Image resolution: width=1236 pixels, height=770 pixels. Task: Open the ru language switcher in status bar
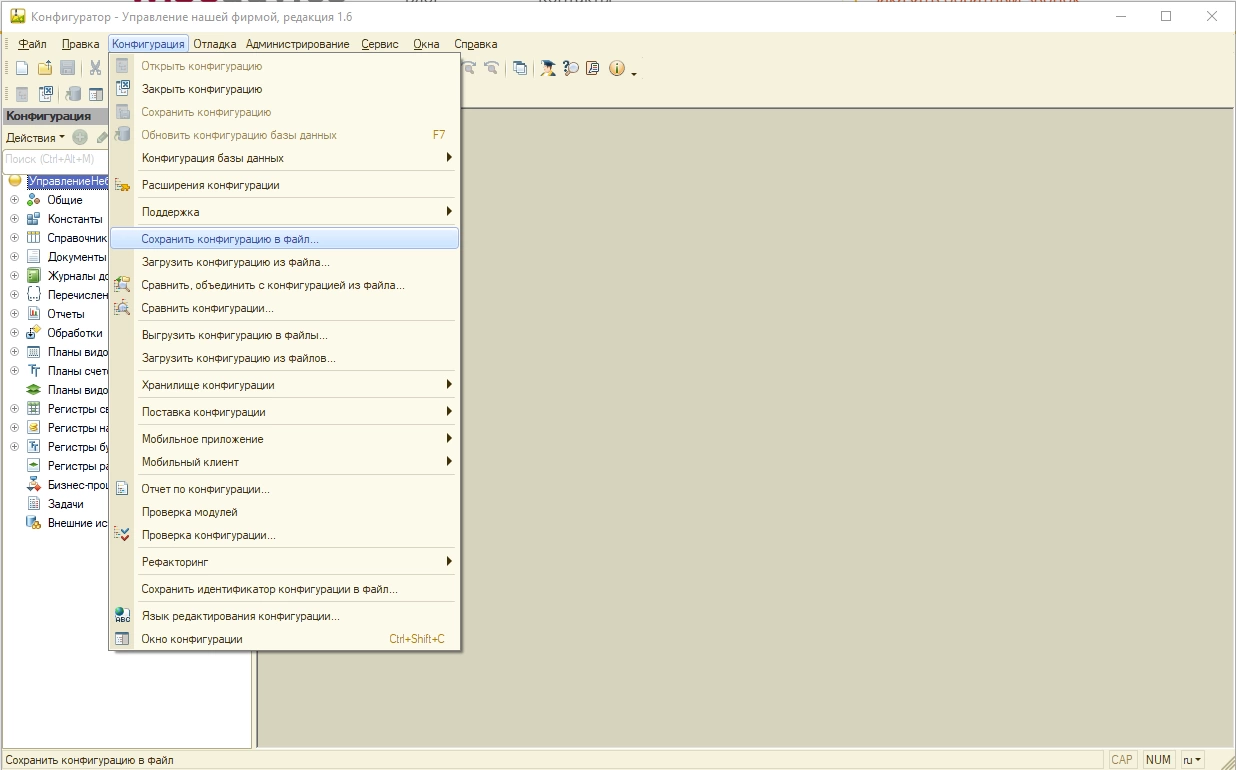click(1192, 760)
